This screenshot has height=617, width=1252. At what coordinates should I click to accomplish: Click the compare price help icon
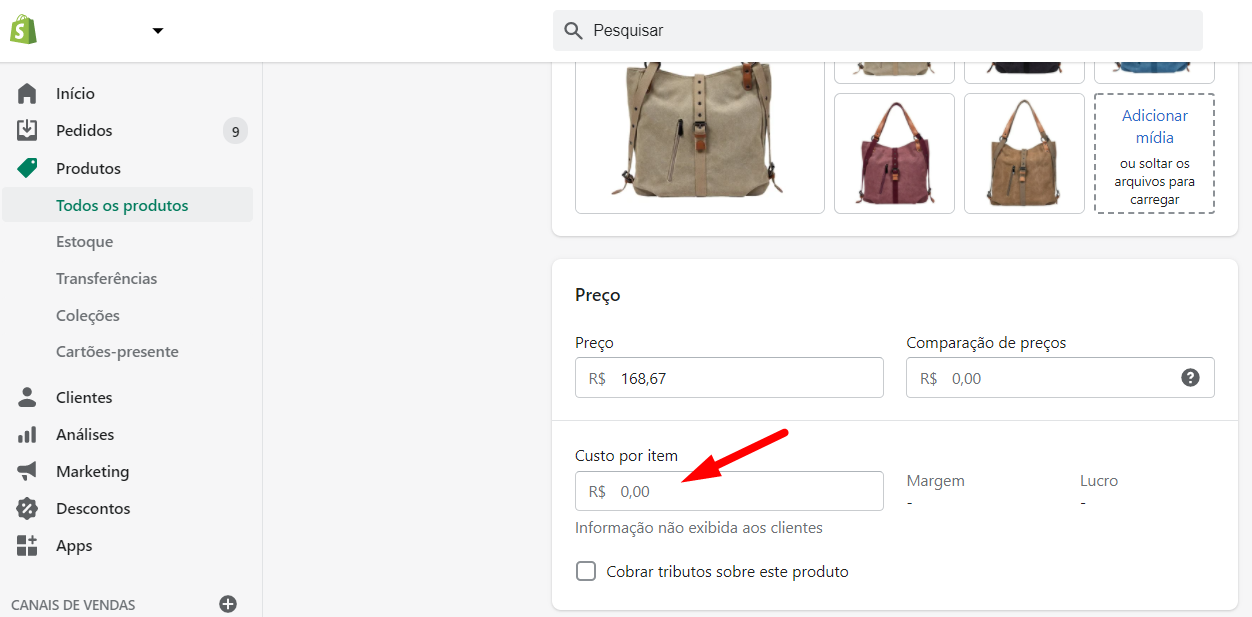(1190, 378)
